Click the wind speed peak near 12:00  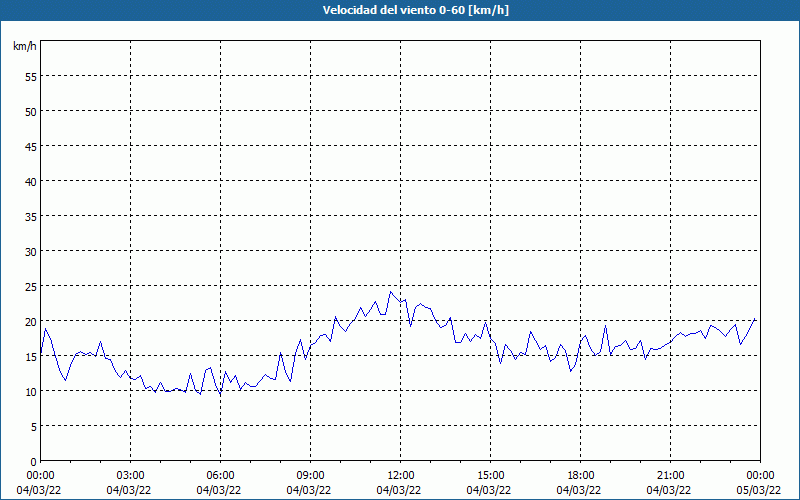tap(391, 292)
